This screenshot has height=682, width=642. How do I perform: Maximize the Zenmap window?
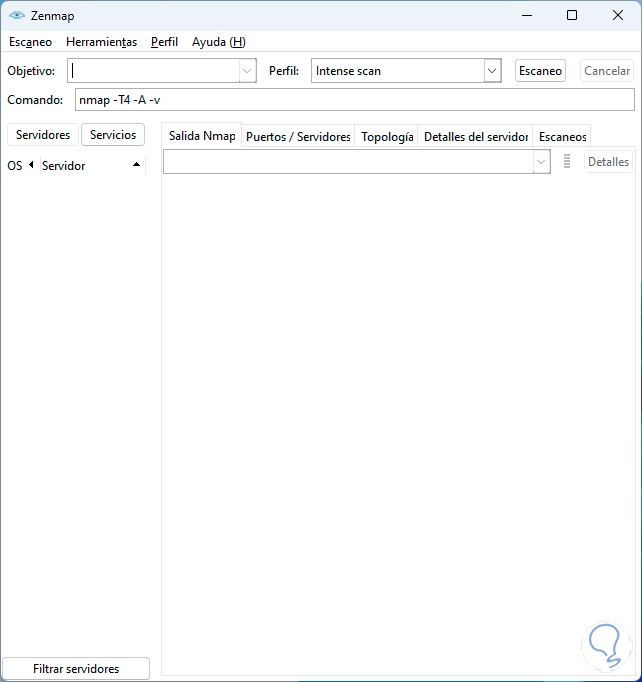pyautogui.click(x=572, y=15)
